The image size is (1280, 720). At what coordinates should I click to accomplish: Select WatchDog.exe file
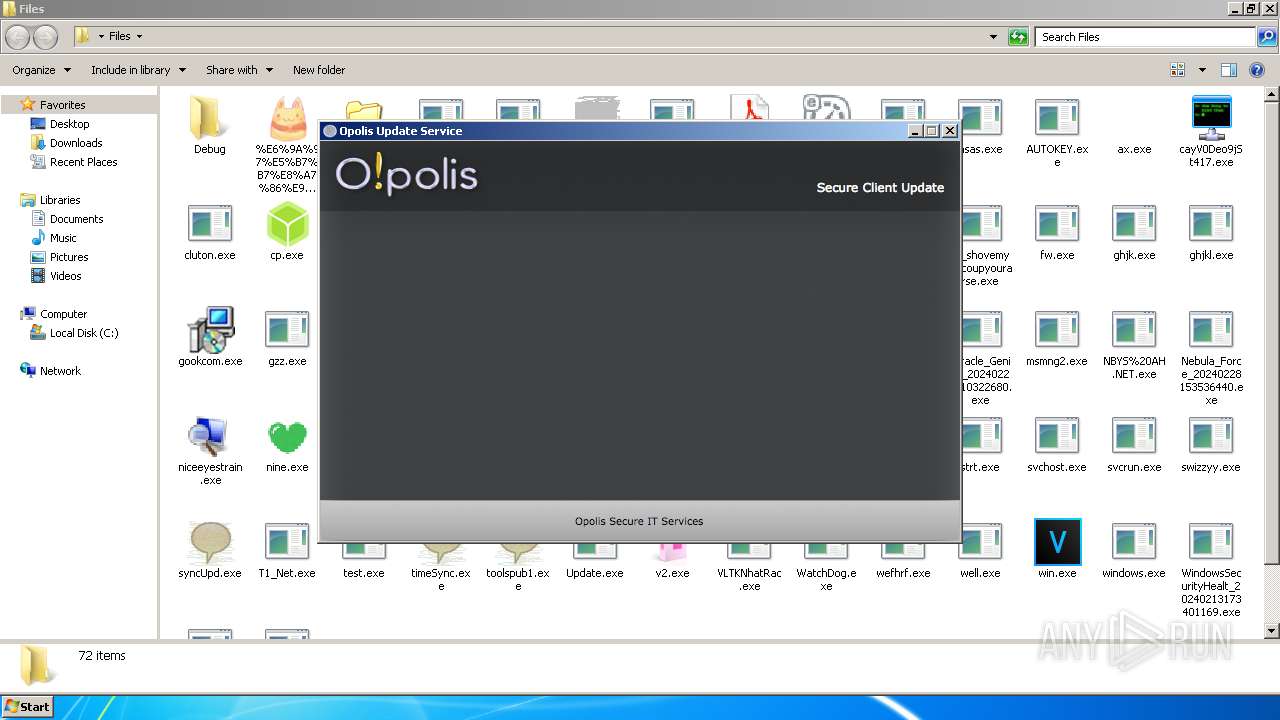826,579
